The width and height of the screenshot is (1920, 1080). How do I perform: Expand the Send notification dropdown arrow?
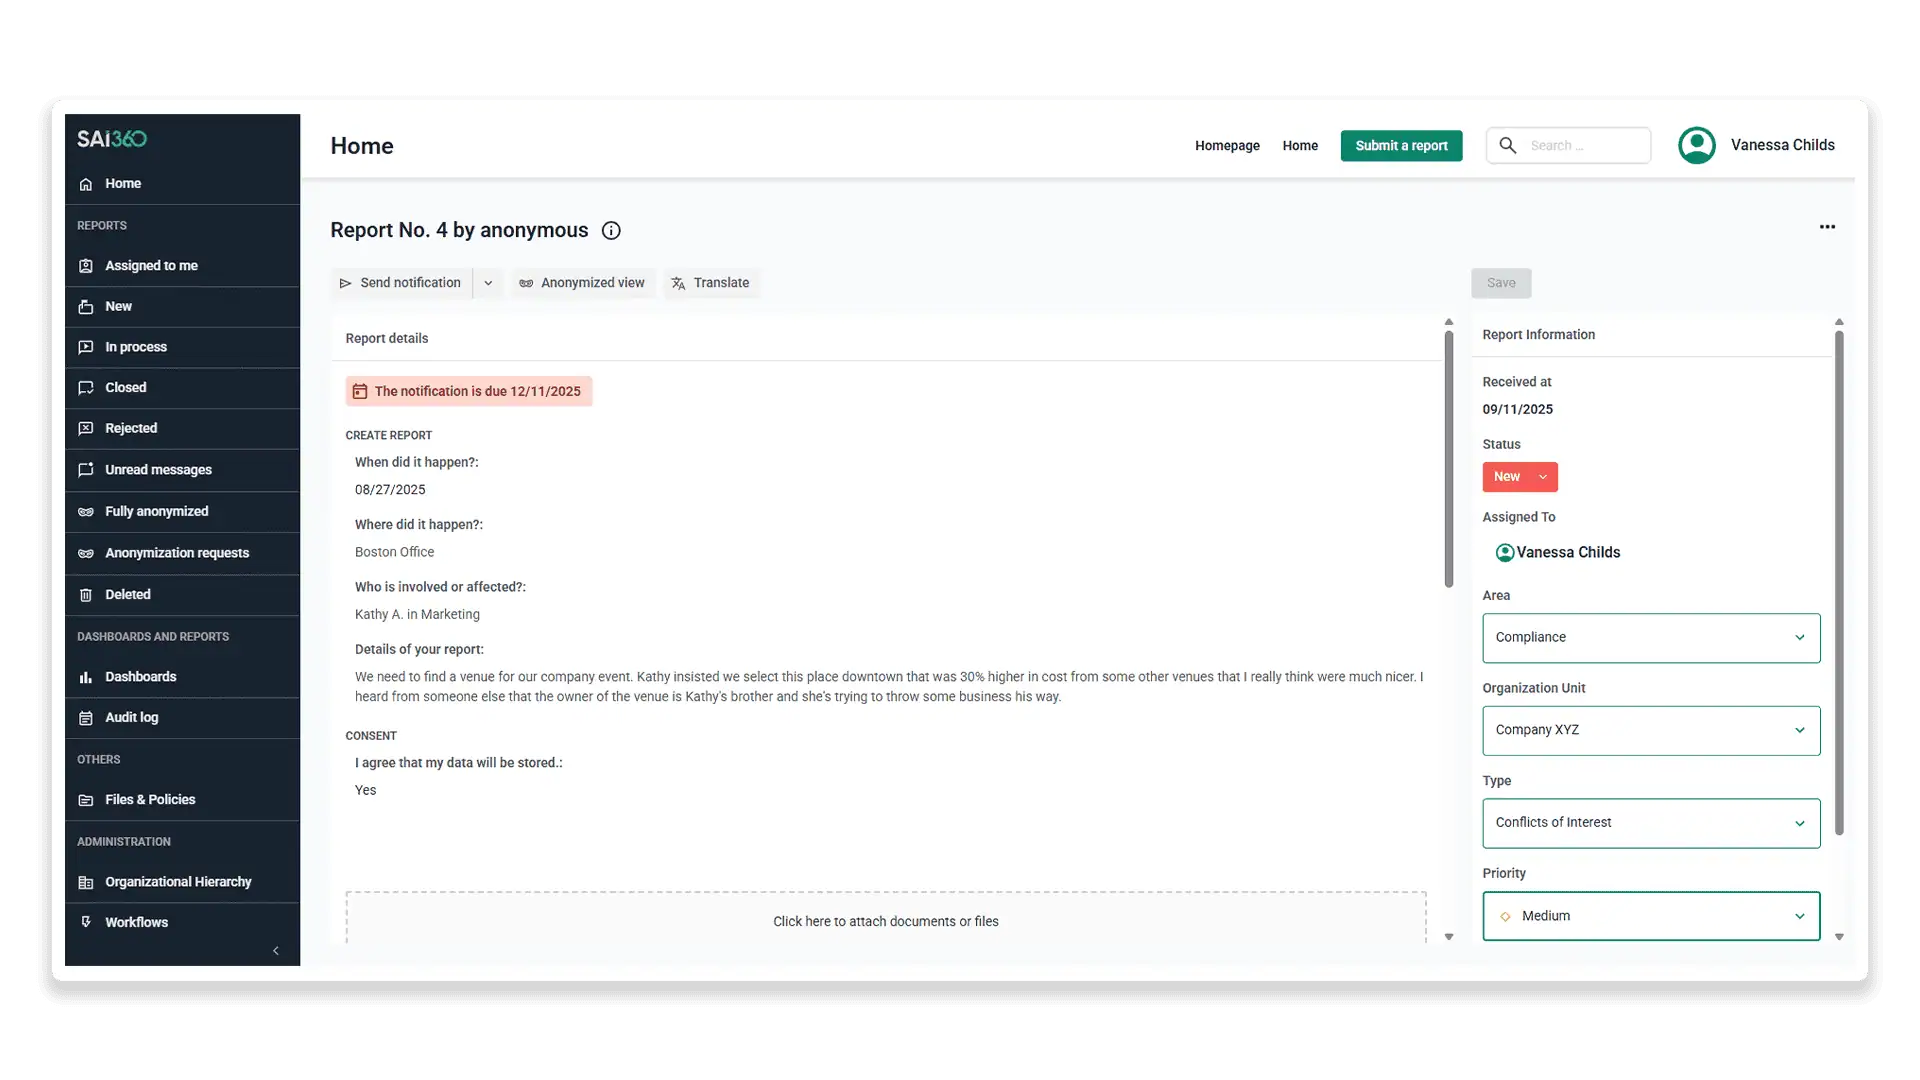click(488, 283)
